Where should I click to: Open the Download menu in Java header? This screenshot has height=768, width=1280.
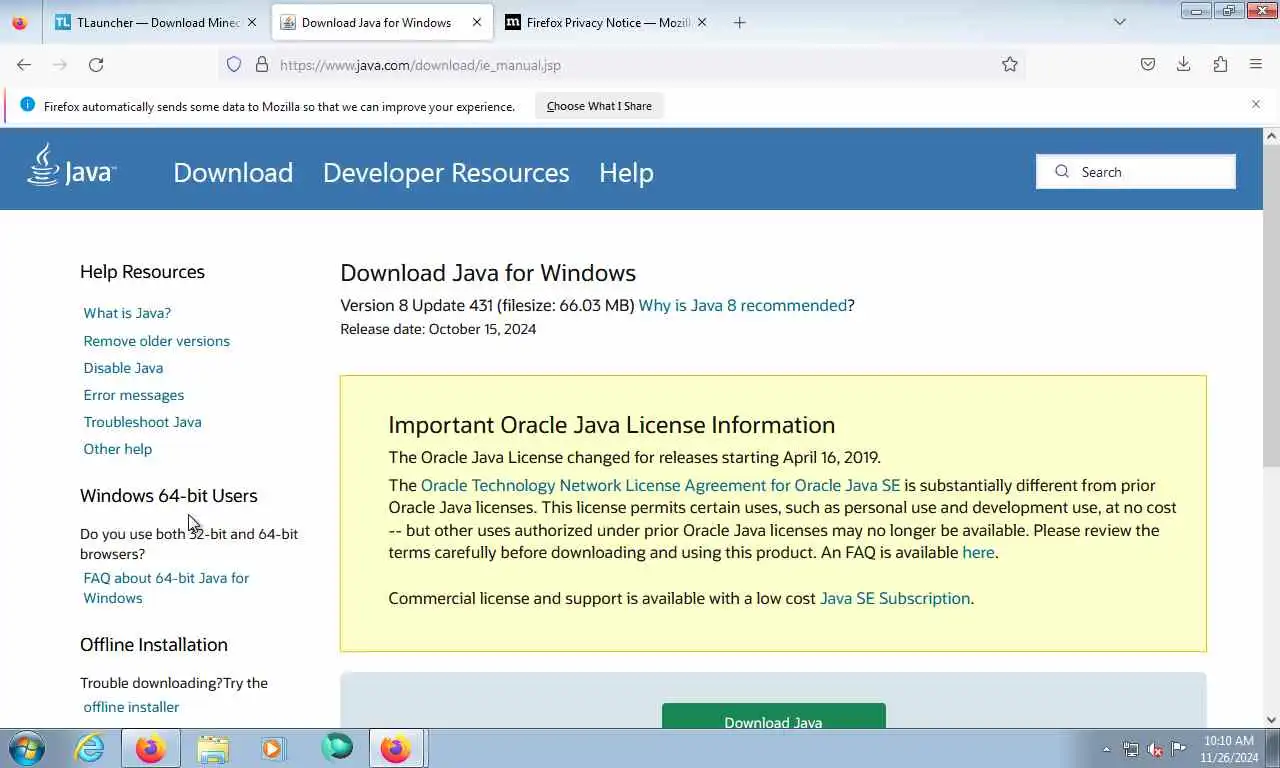coord(233,172)
